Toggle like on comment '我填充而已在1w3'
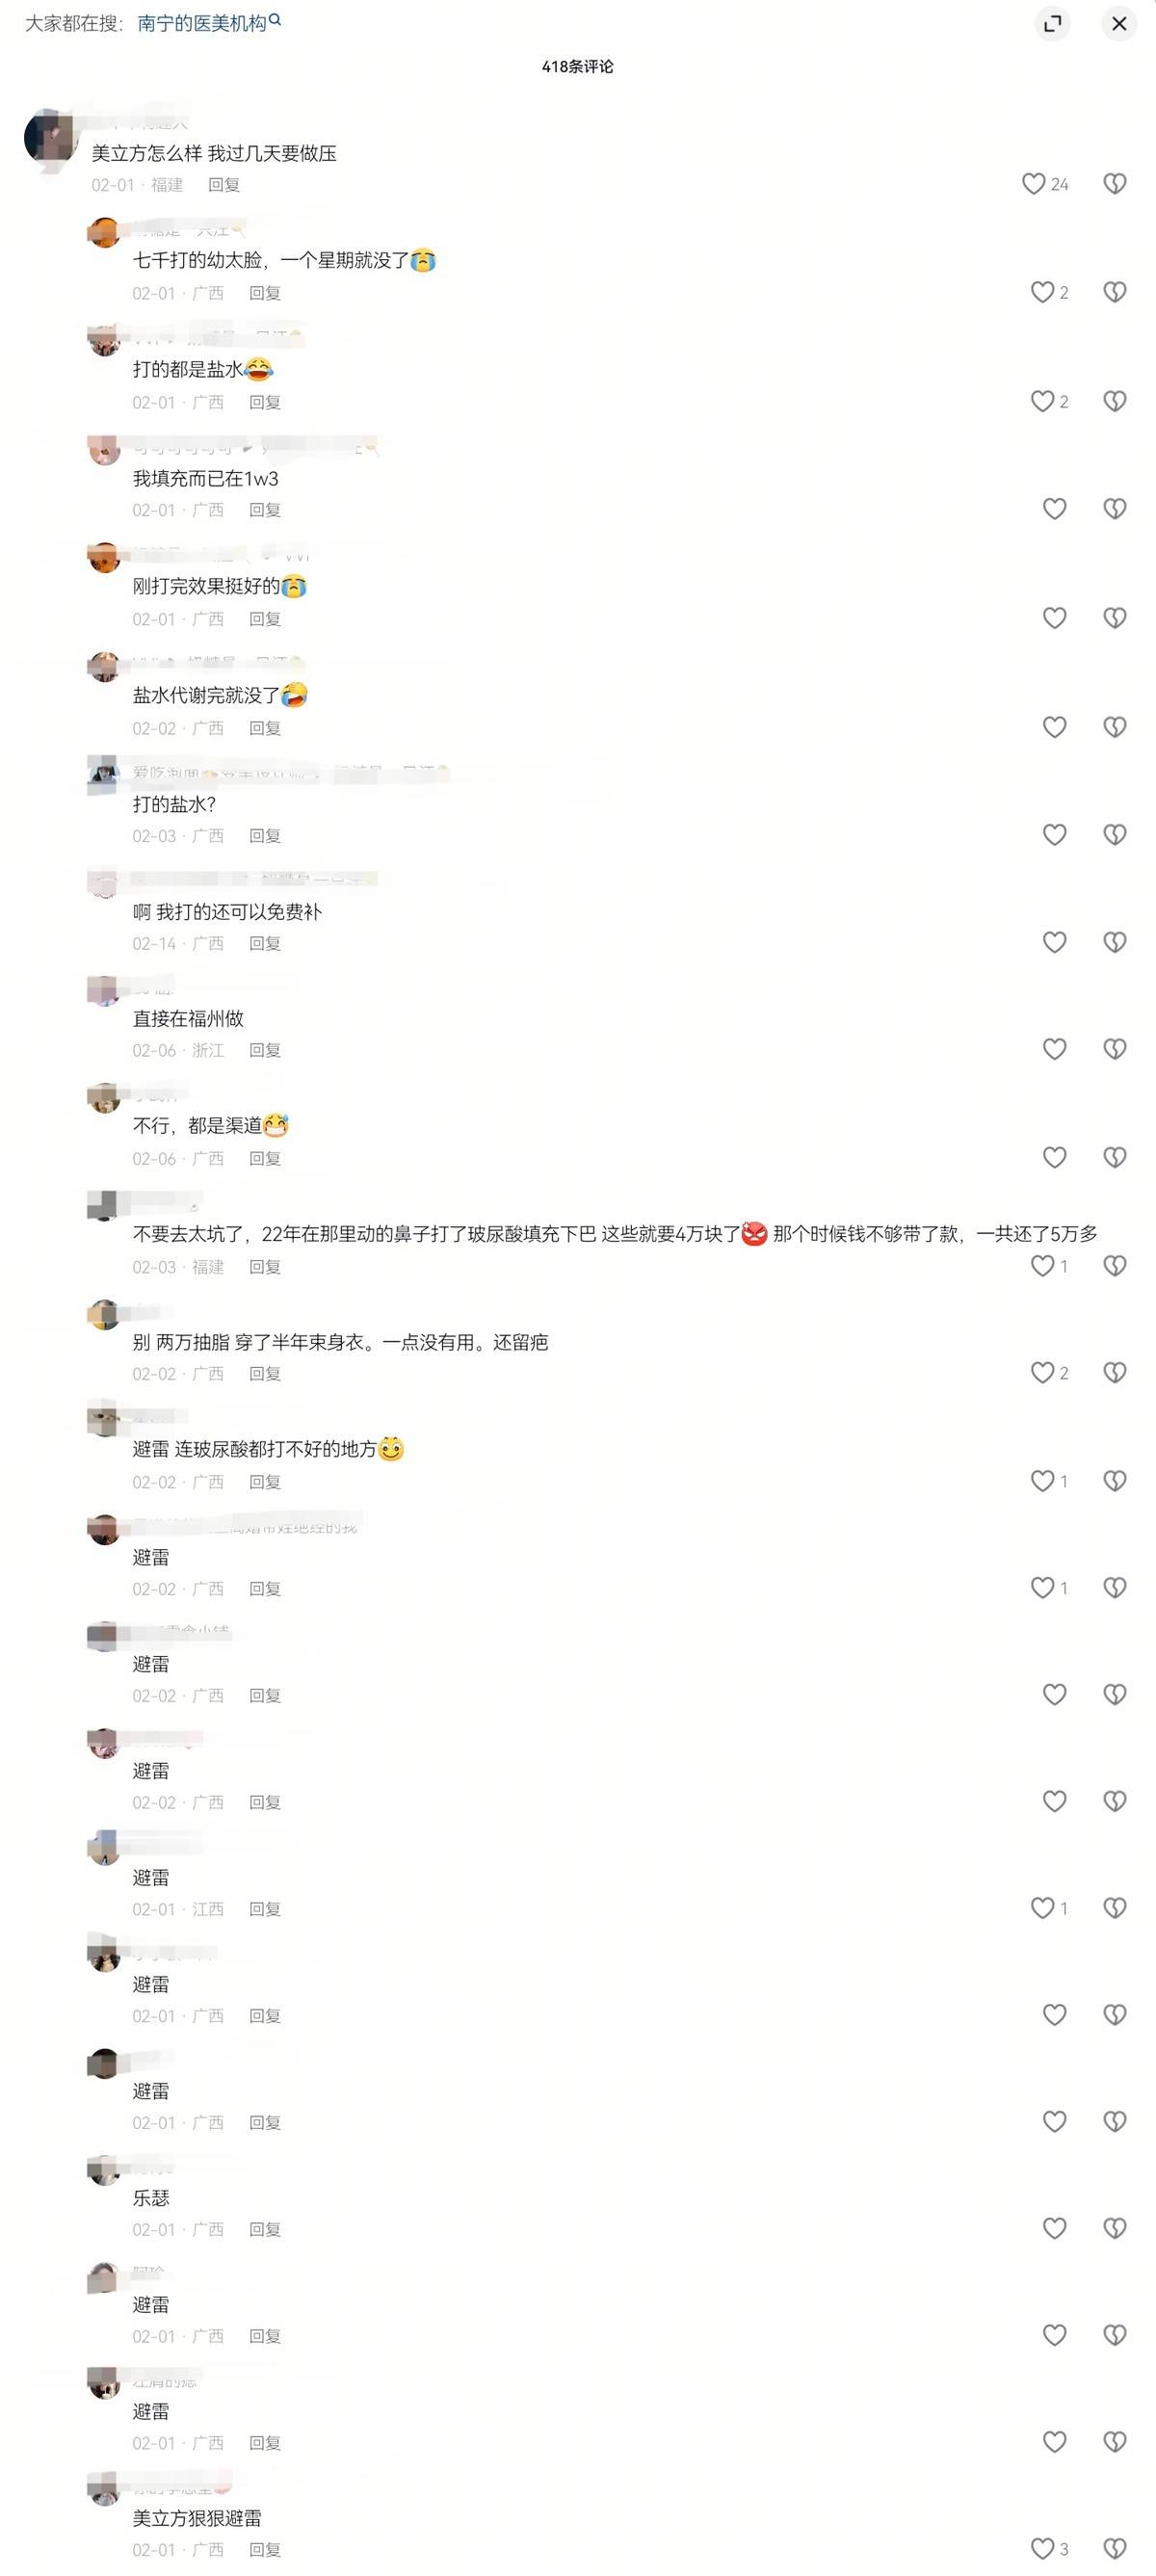The height and width of the screenshot is (2576, 1156). point(1054,509)
